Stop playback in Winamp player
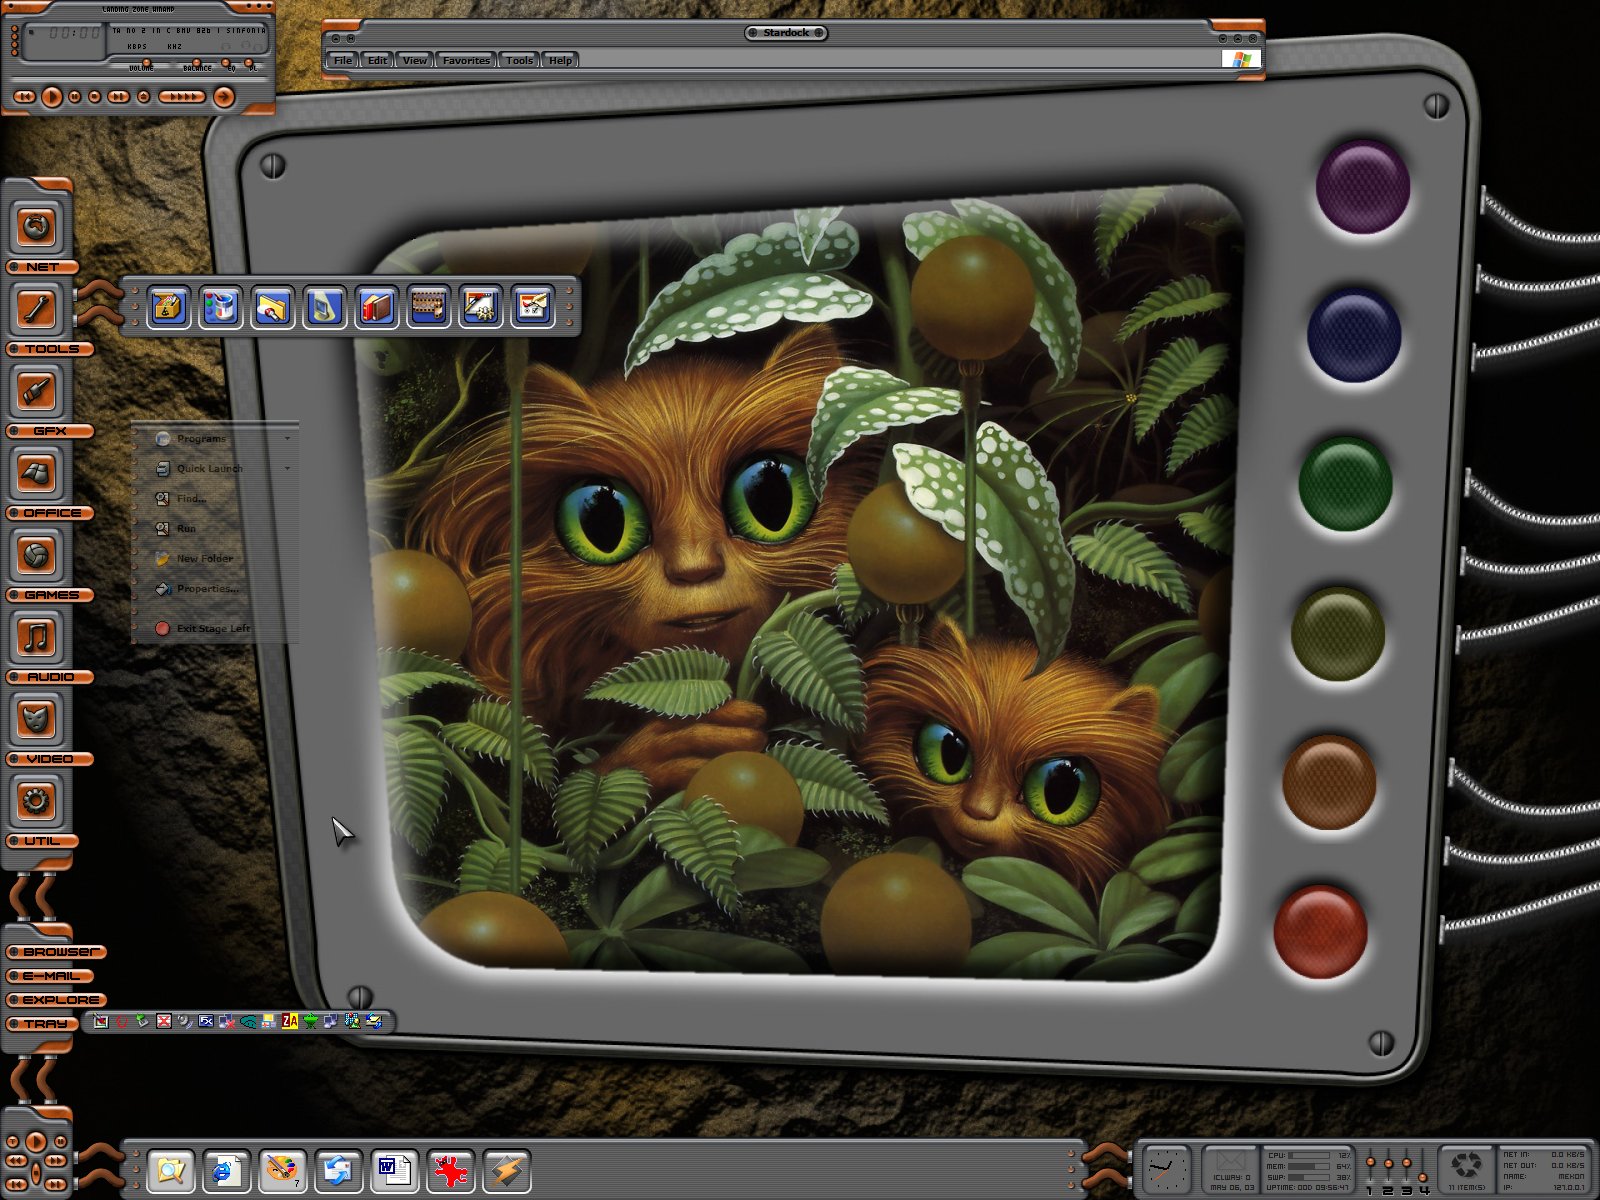Viewport: 1600px width, 1200px height. click(94, 97)
